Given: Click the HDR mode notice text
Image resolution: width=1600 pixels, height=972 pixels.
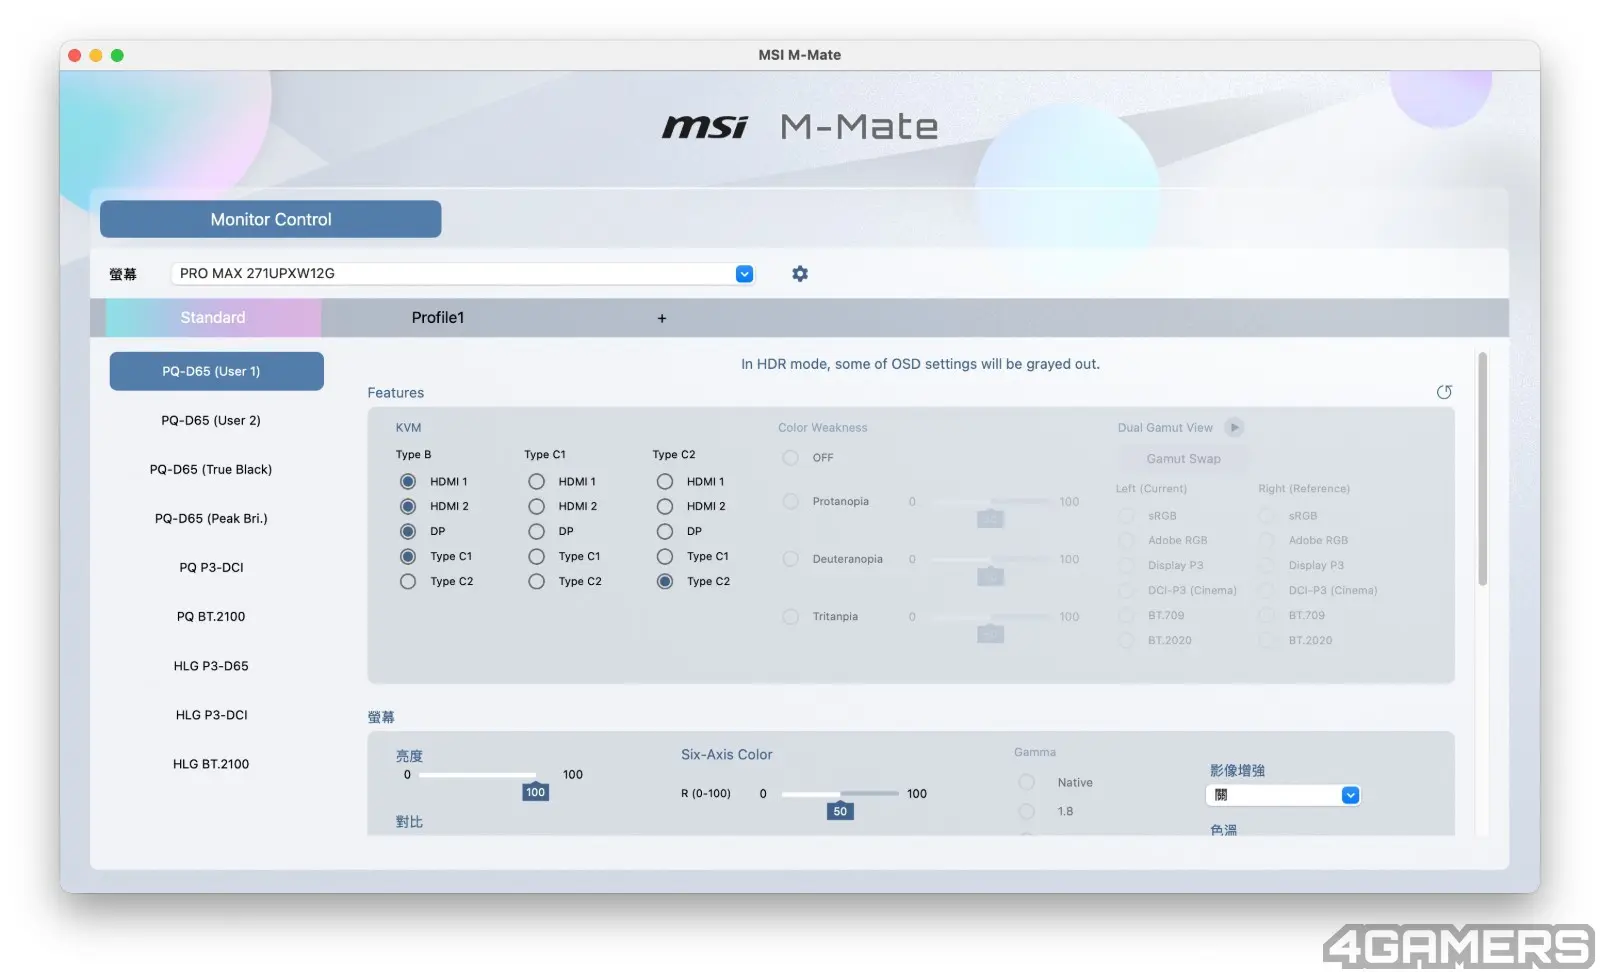Looking at the screenshot, I should point(920,364).
